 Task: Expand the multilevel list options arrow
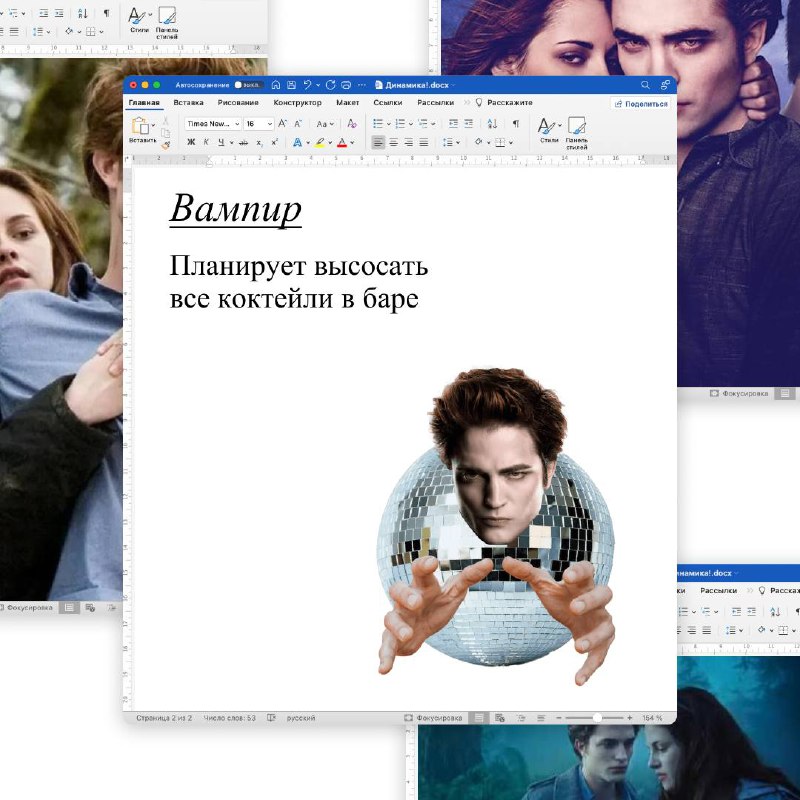(x=433, y=124)
